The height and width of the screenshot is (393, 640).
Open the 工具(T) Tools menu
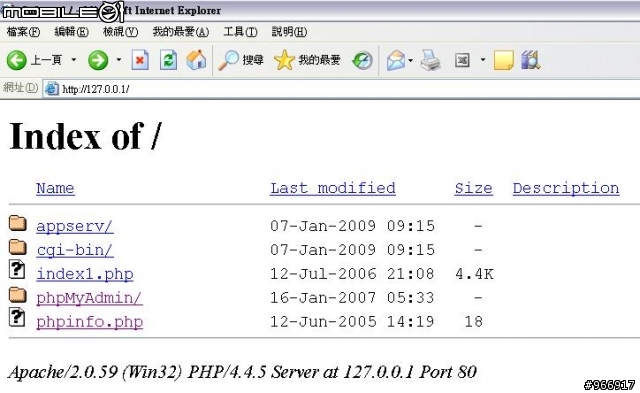[x=240, y=31]
